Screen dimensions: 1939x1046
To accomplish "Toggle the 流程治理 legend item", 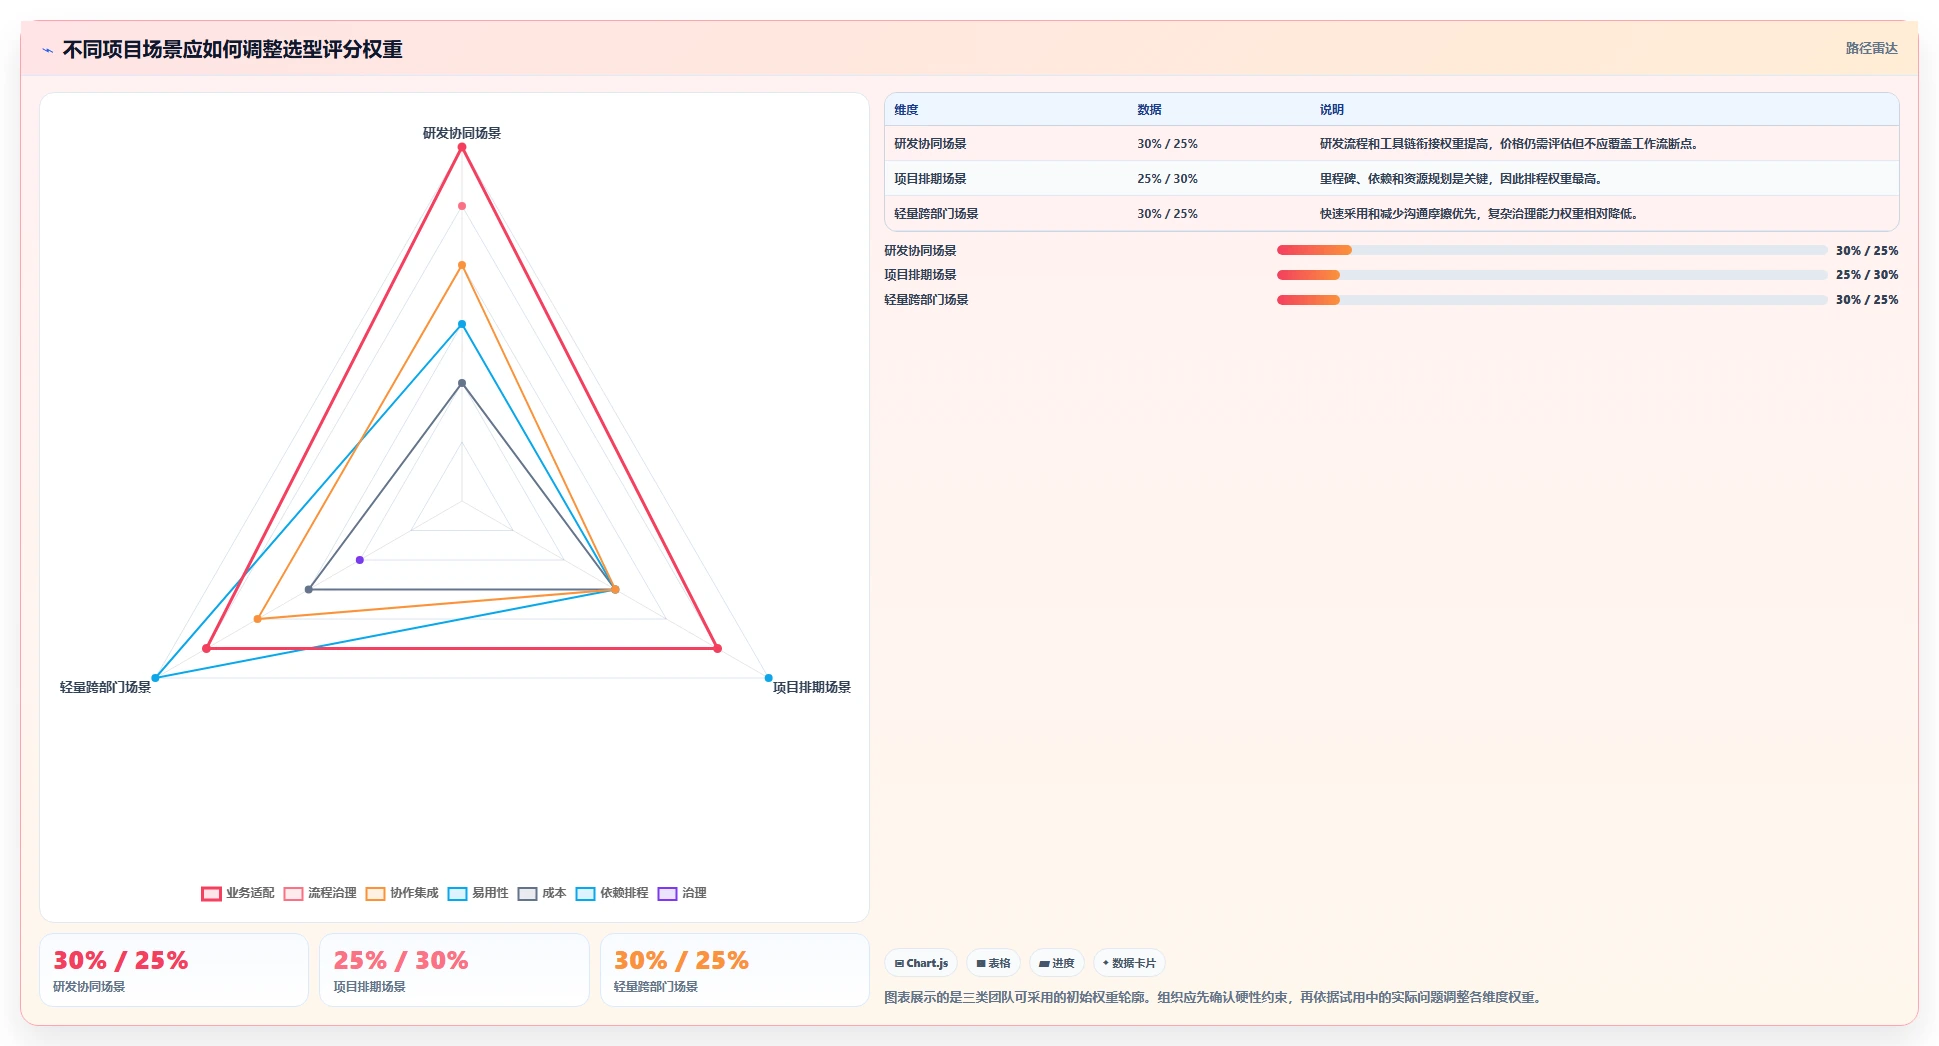I will [320, 893].
